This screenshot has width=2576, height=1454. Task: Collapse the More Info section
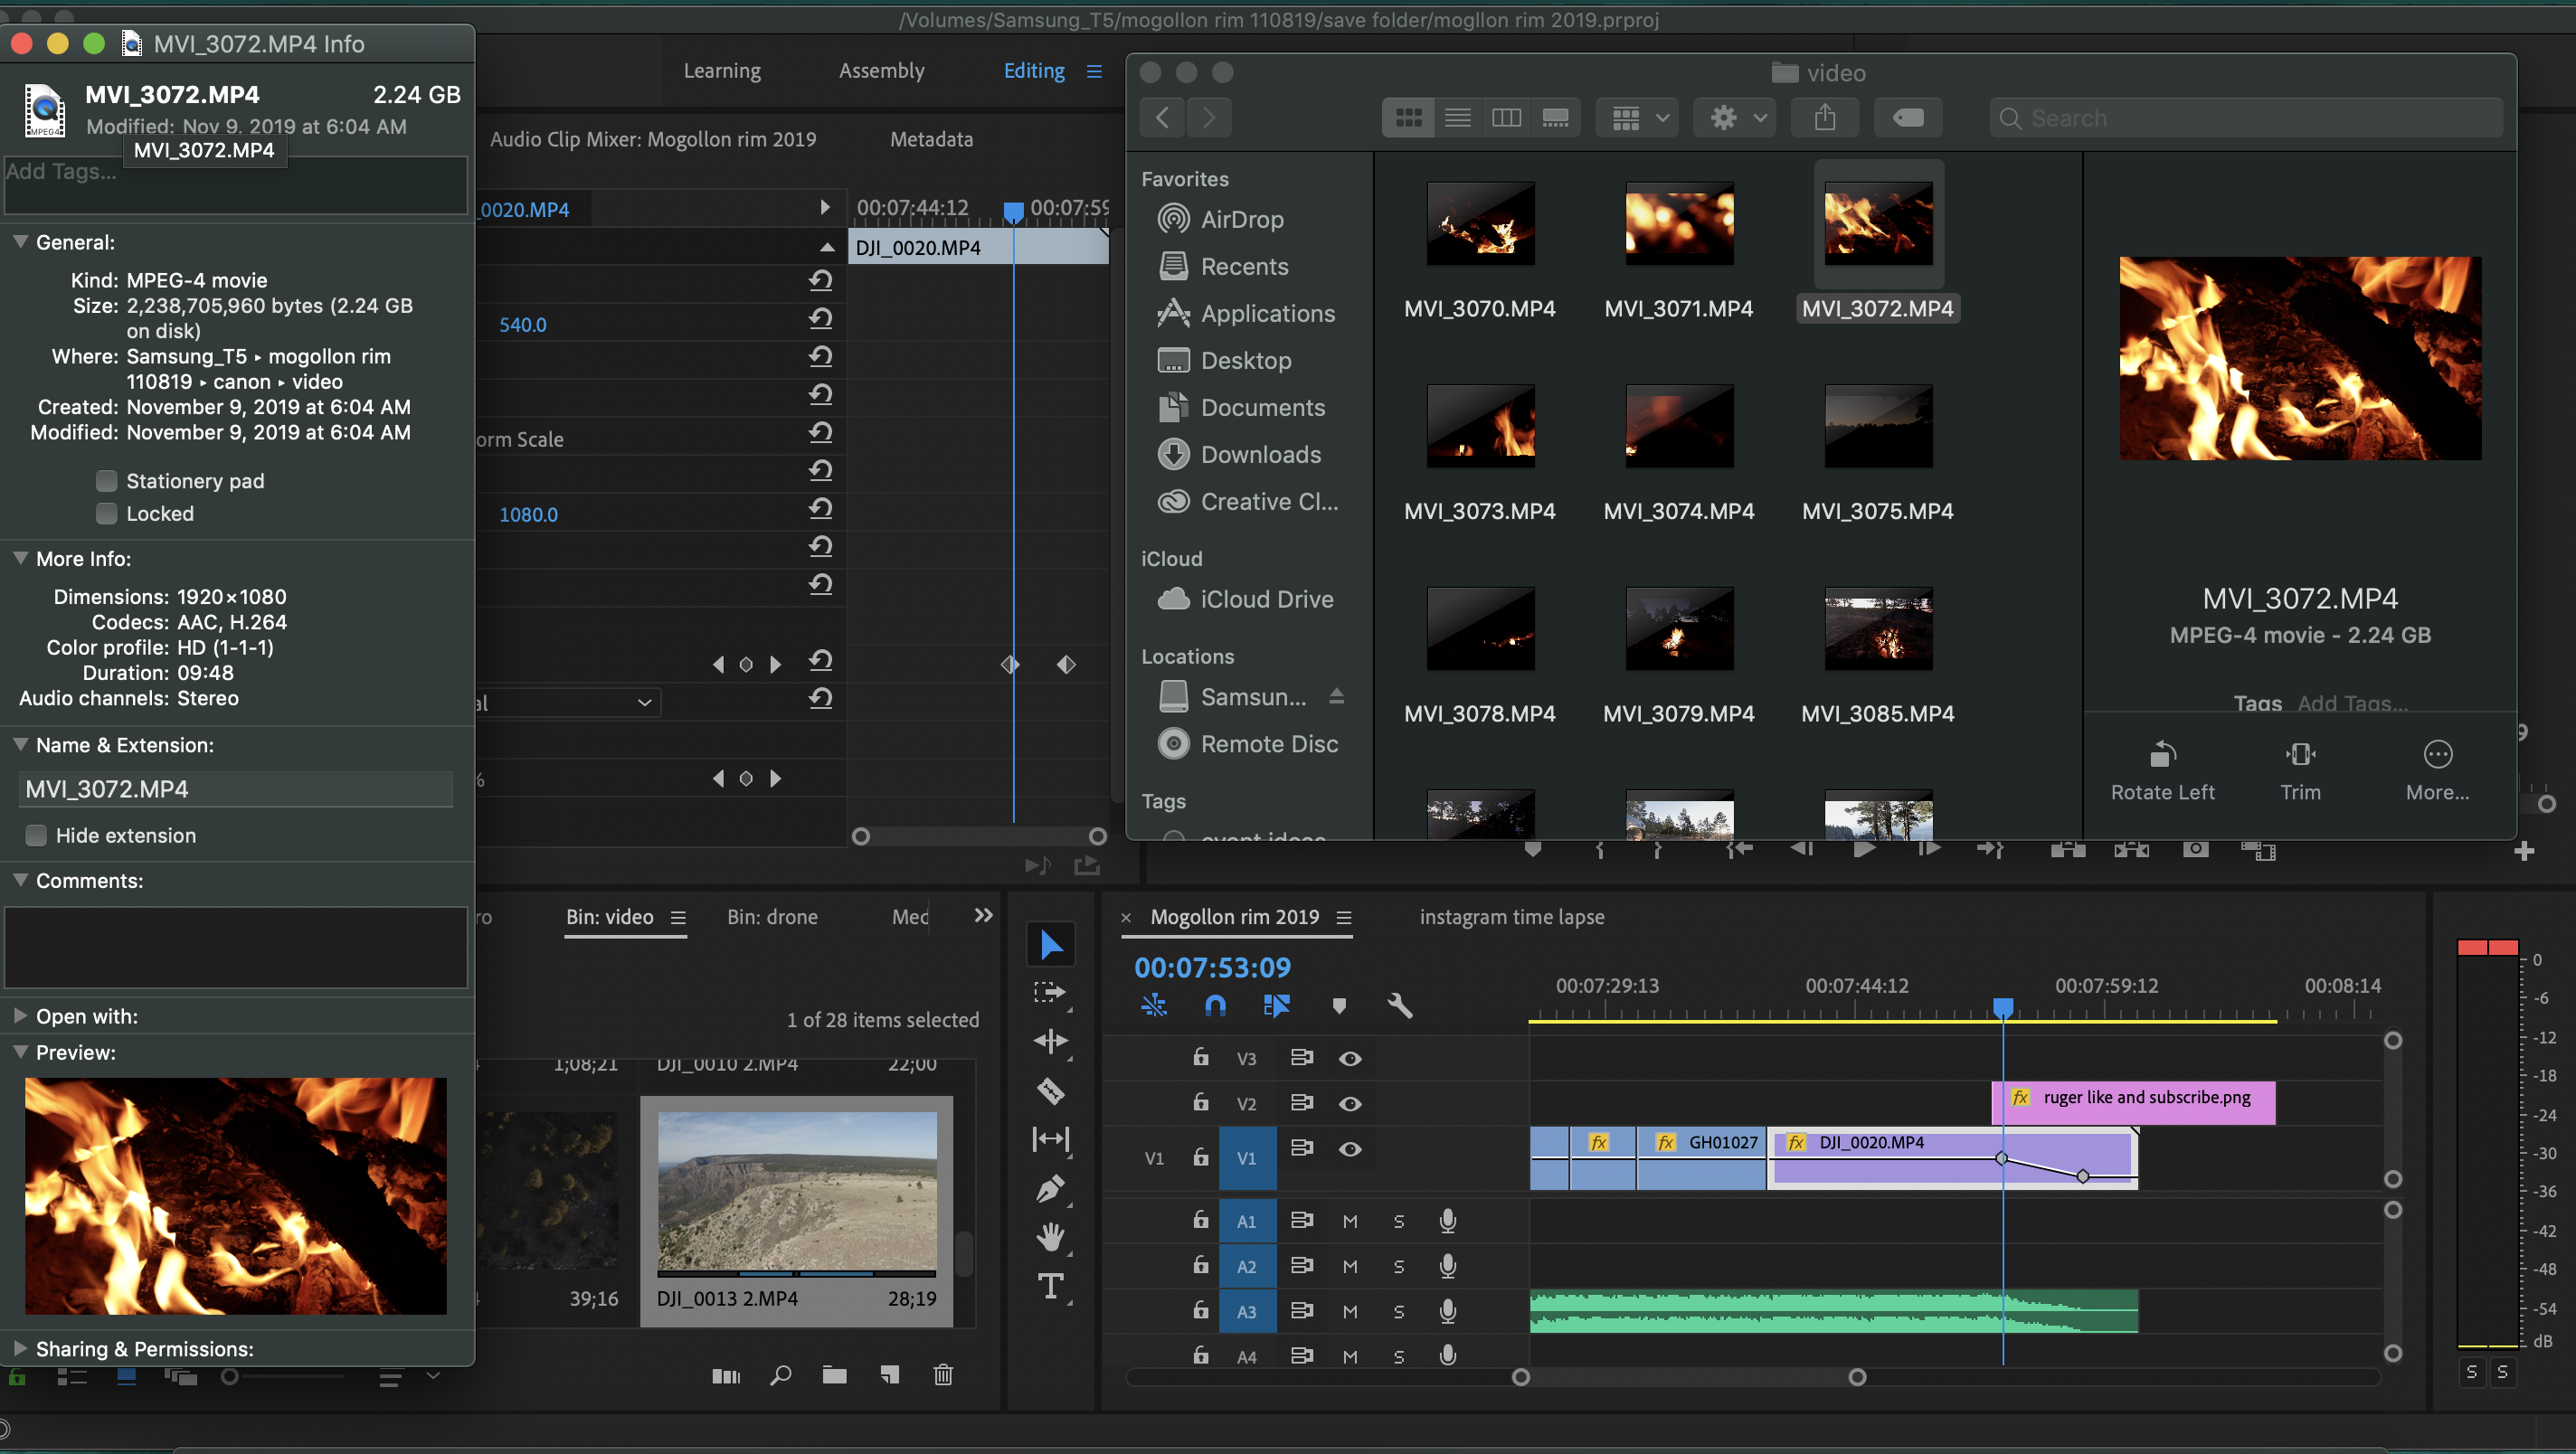(x=20, y=559)
